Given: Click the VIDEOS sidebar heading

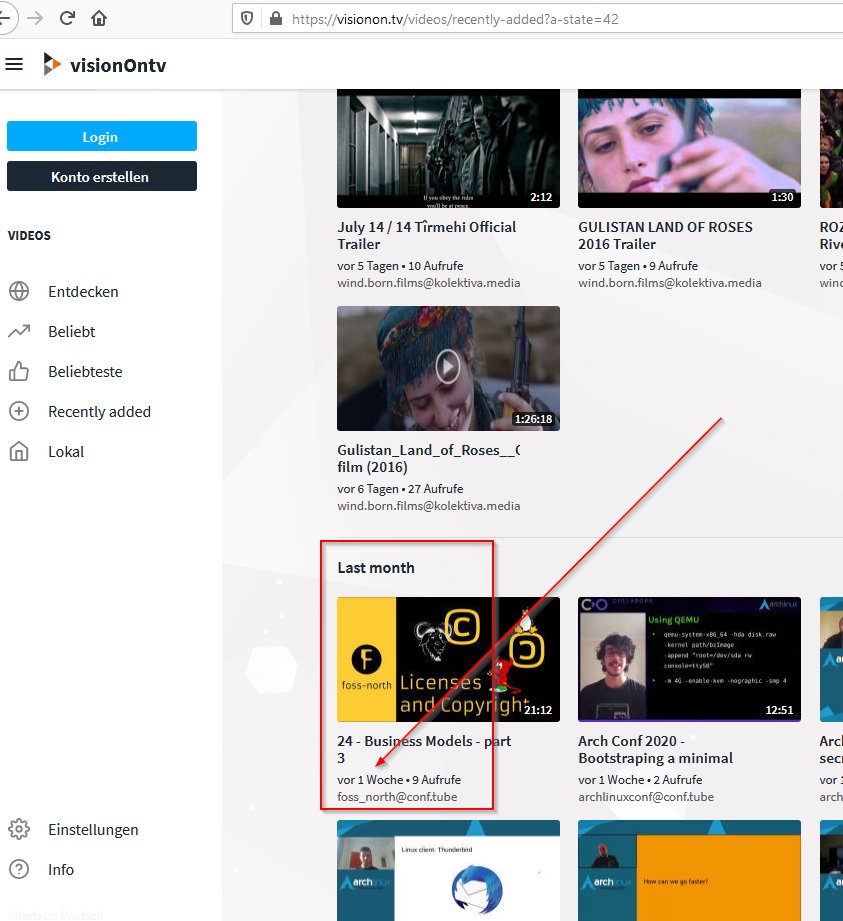Looking at the screenshot, I should [29, 236].
